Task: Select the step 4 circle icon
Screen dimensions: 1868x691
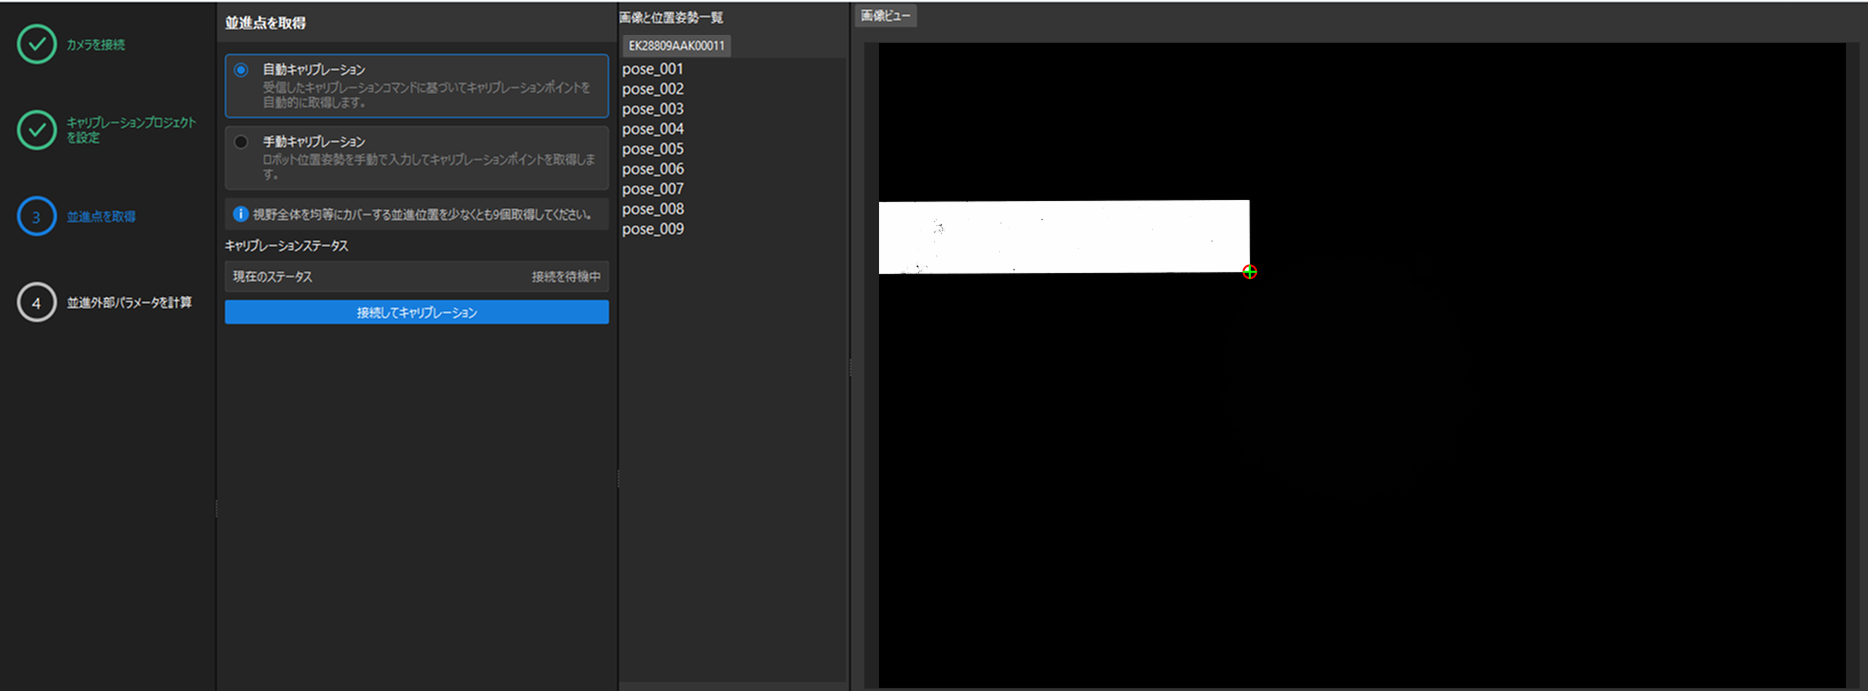Action: coord(37,302)
